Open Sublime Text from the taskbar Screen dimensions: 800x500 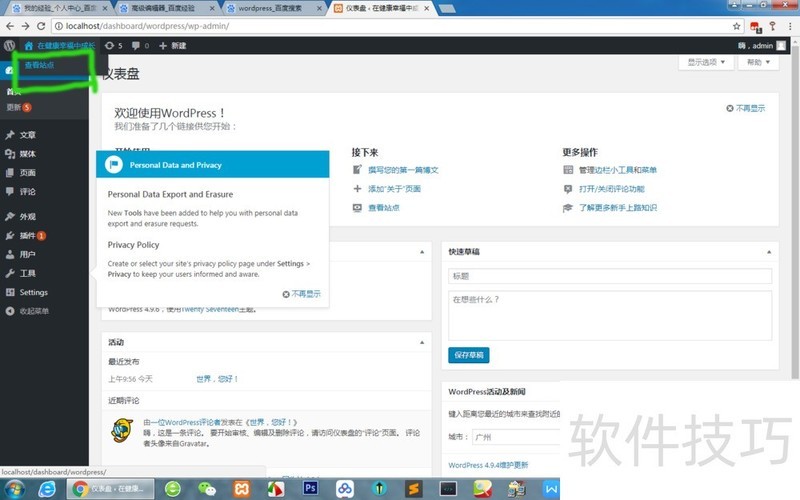point(414,489)
